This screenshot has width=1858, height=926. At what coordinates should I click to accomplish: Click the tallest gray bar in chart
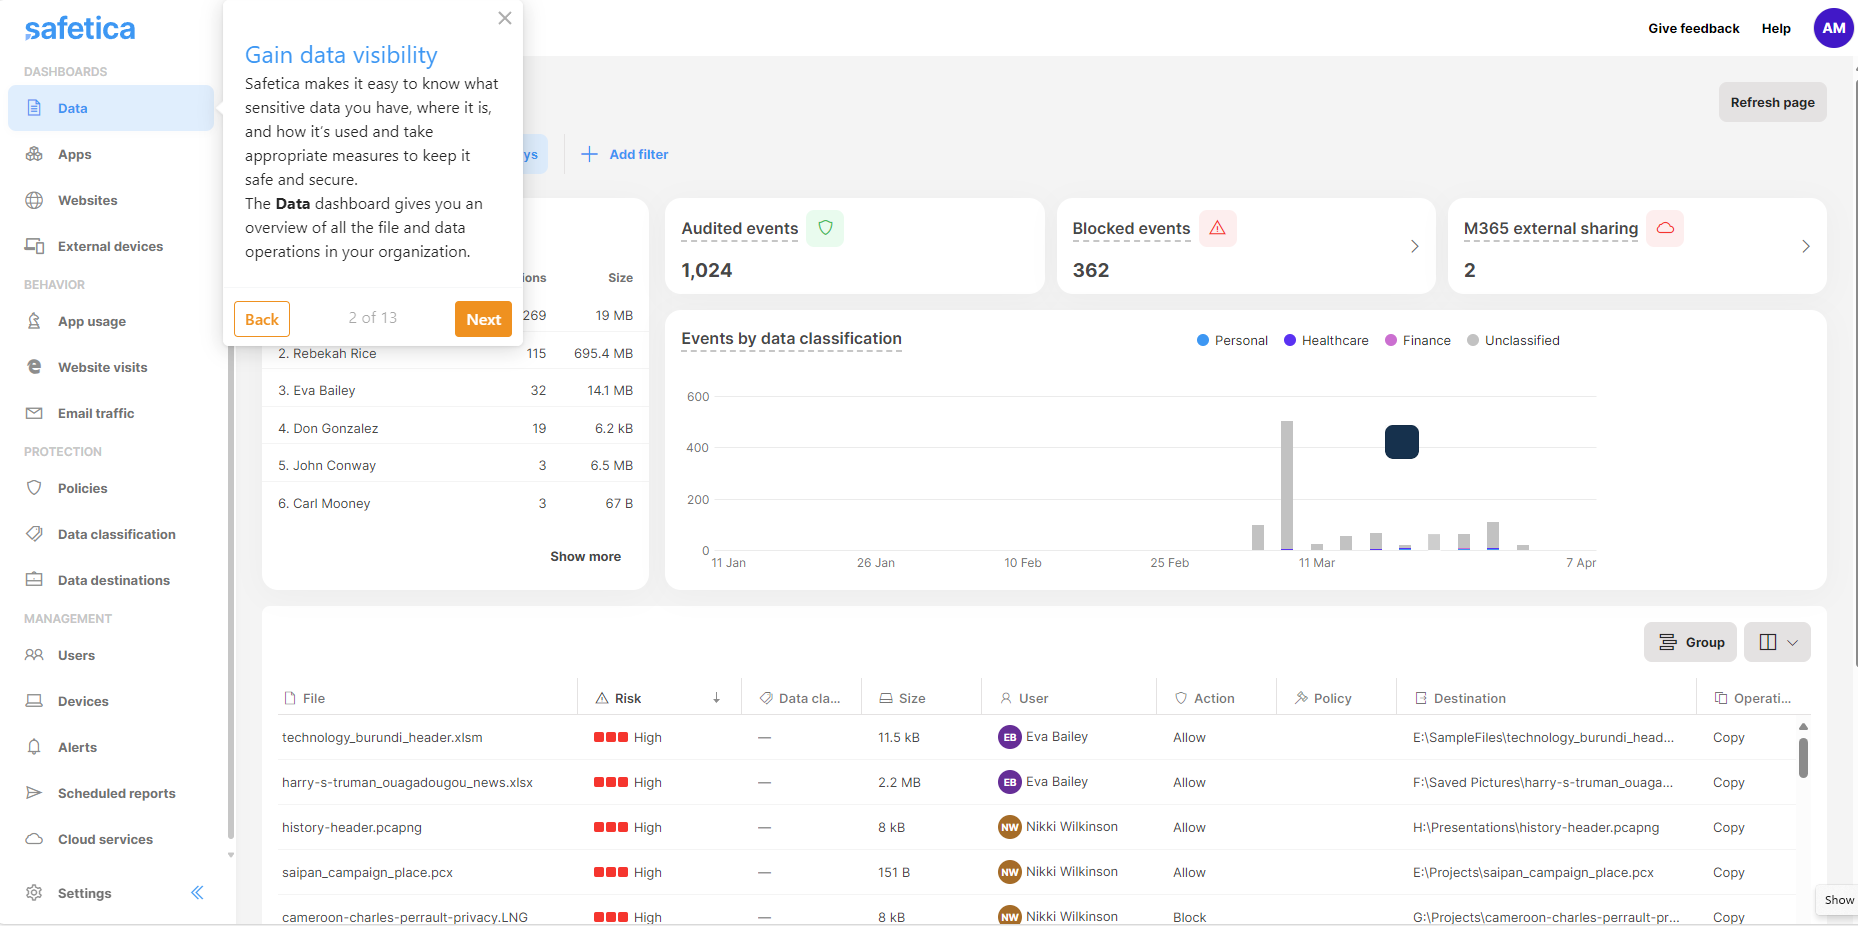pos(1287,485)
